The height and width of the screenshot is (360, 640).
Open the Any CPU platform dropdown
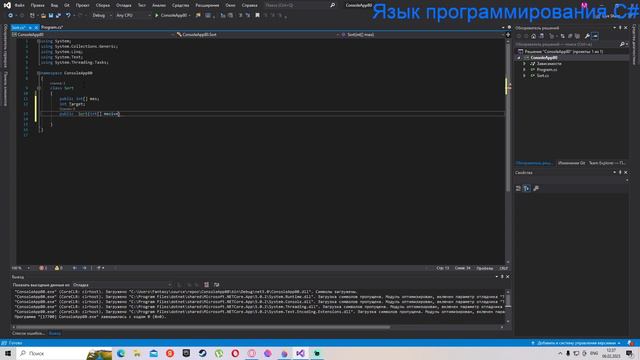133,15
